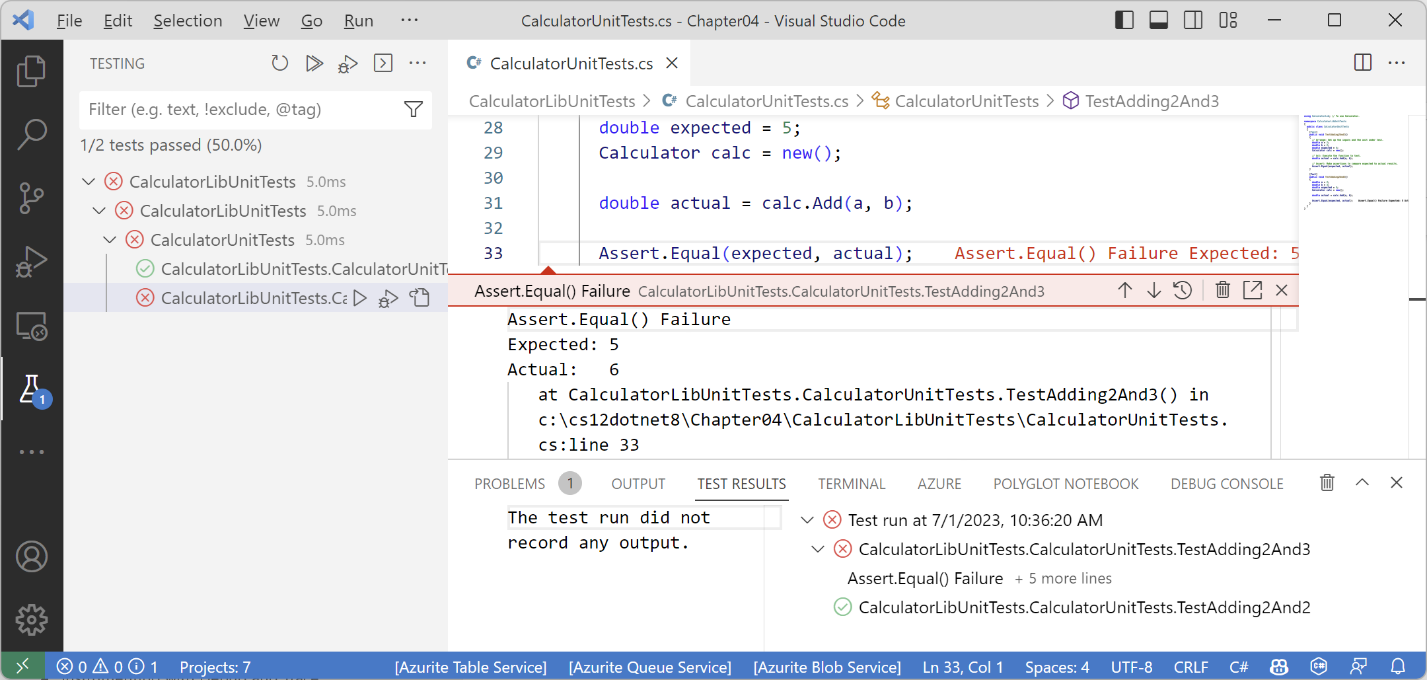Open peek view in editor
The height and width of the screenshot is (680, 1427).
(1252, 291)
